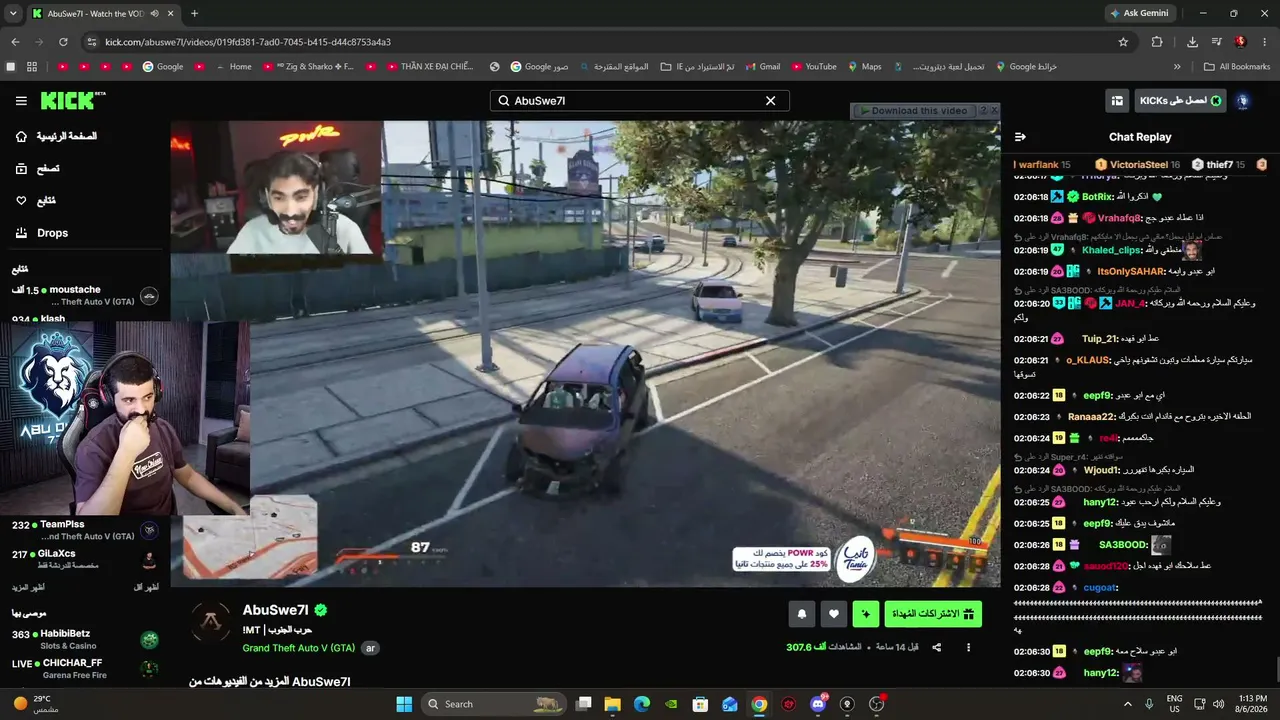Open Chrome downloads icon
This screenshot has width=1280, height=720.
[1192, 42]
